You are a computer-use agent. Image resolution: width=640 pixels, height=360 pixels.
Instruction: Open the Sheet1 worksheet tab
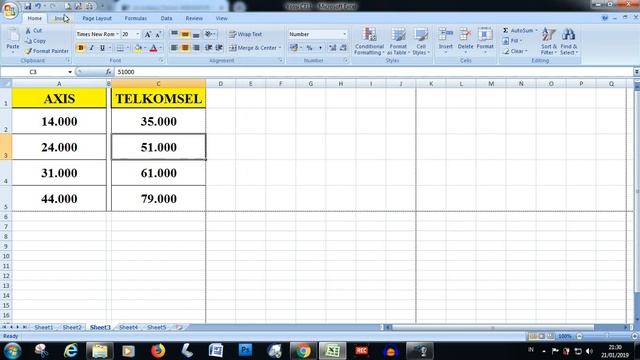point(43,327)
